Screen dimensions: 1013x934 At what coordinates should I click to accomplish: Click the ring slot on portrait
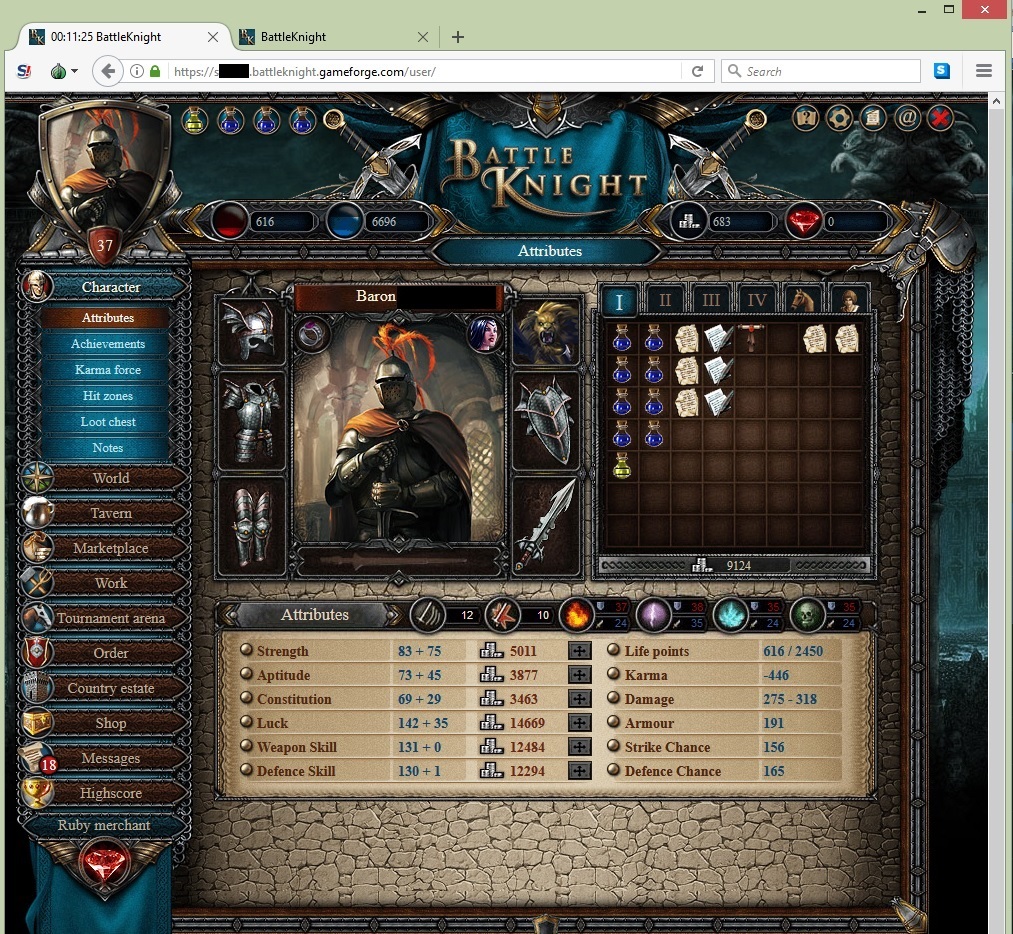pyautogui.click(x=313, y=334)
